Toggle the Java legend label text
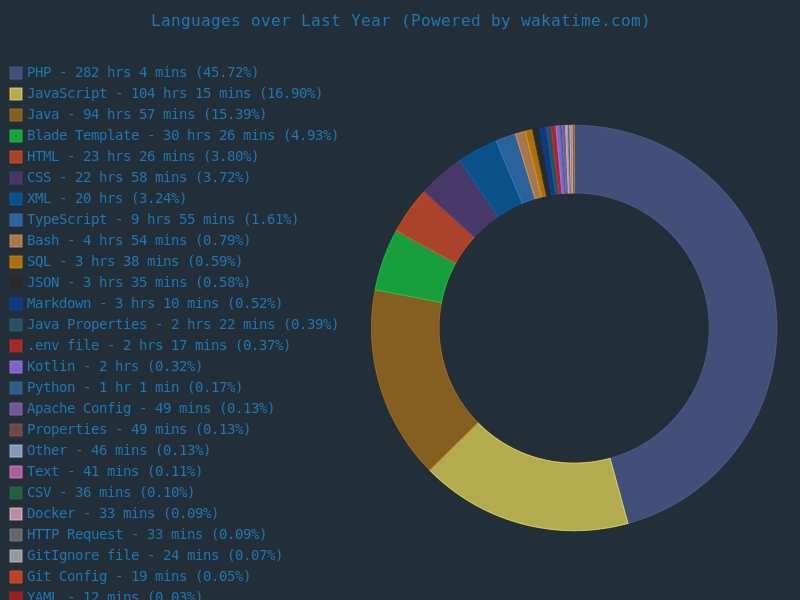Viewport: 800px width, 600px height. 147,115
